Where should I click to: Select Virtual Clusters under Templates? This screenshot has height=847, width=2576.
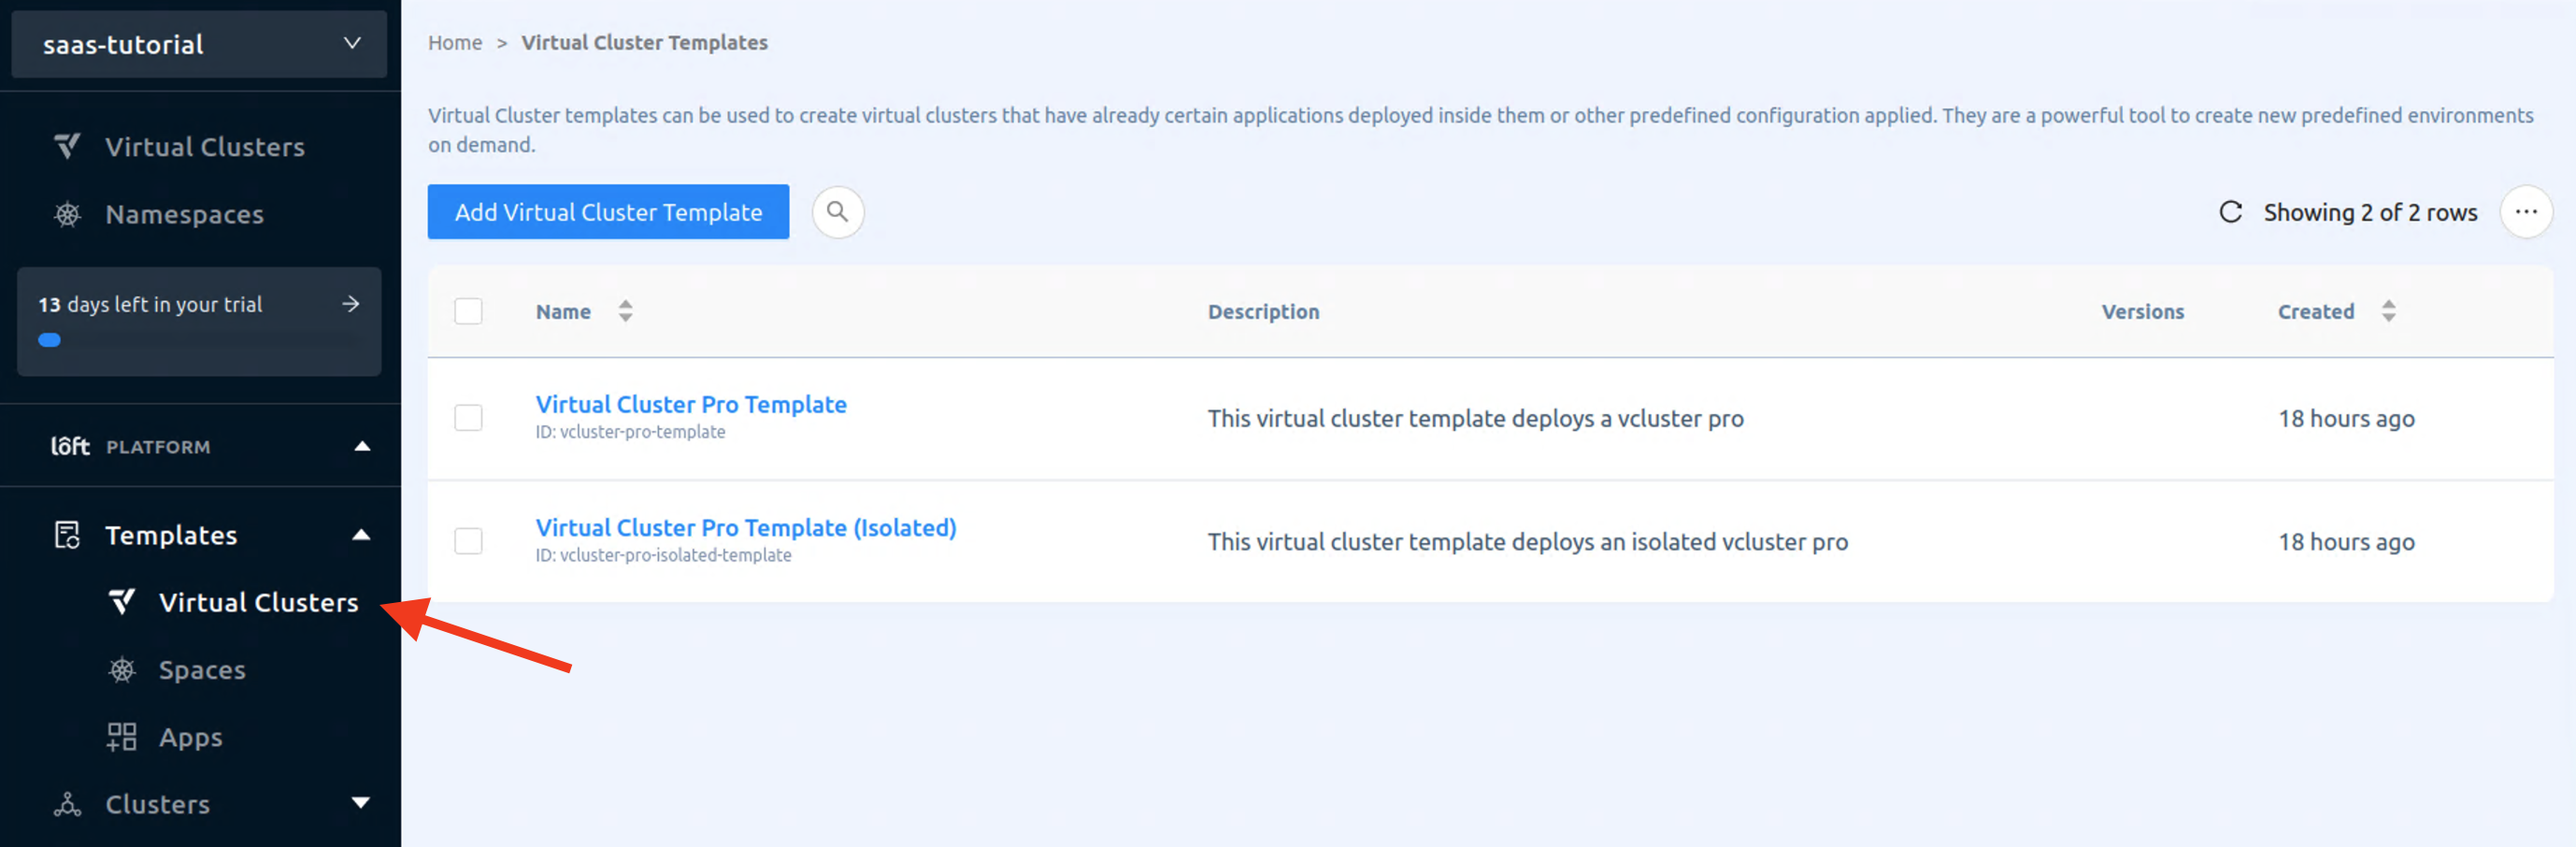[x=259, y=601]
